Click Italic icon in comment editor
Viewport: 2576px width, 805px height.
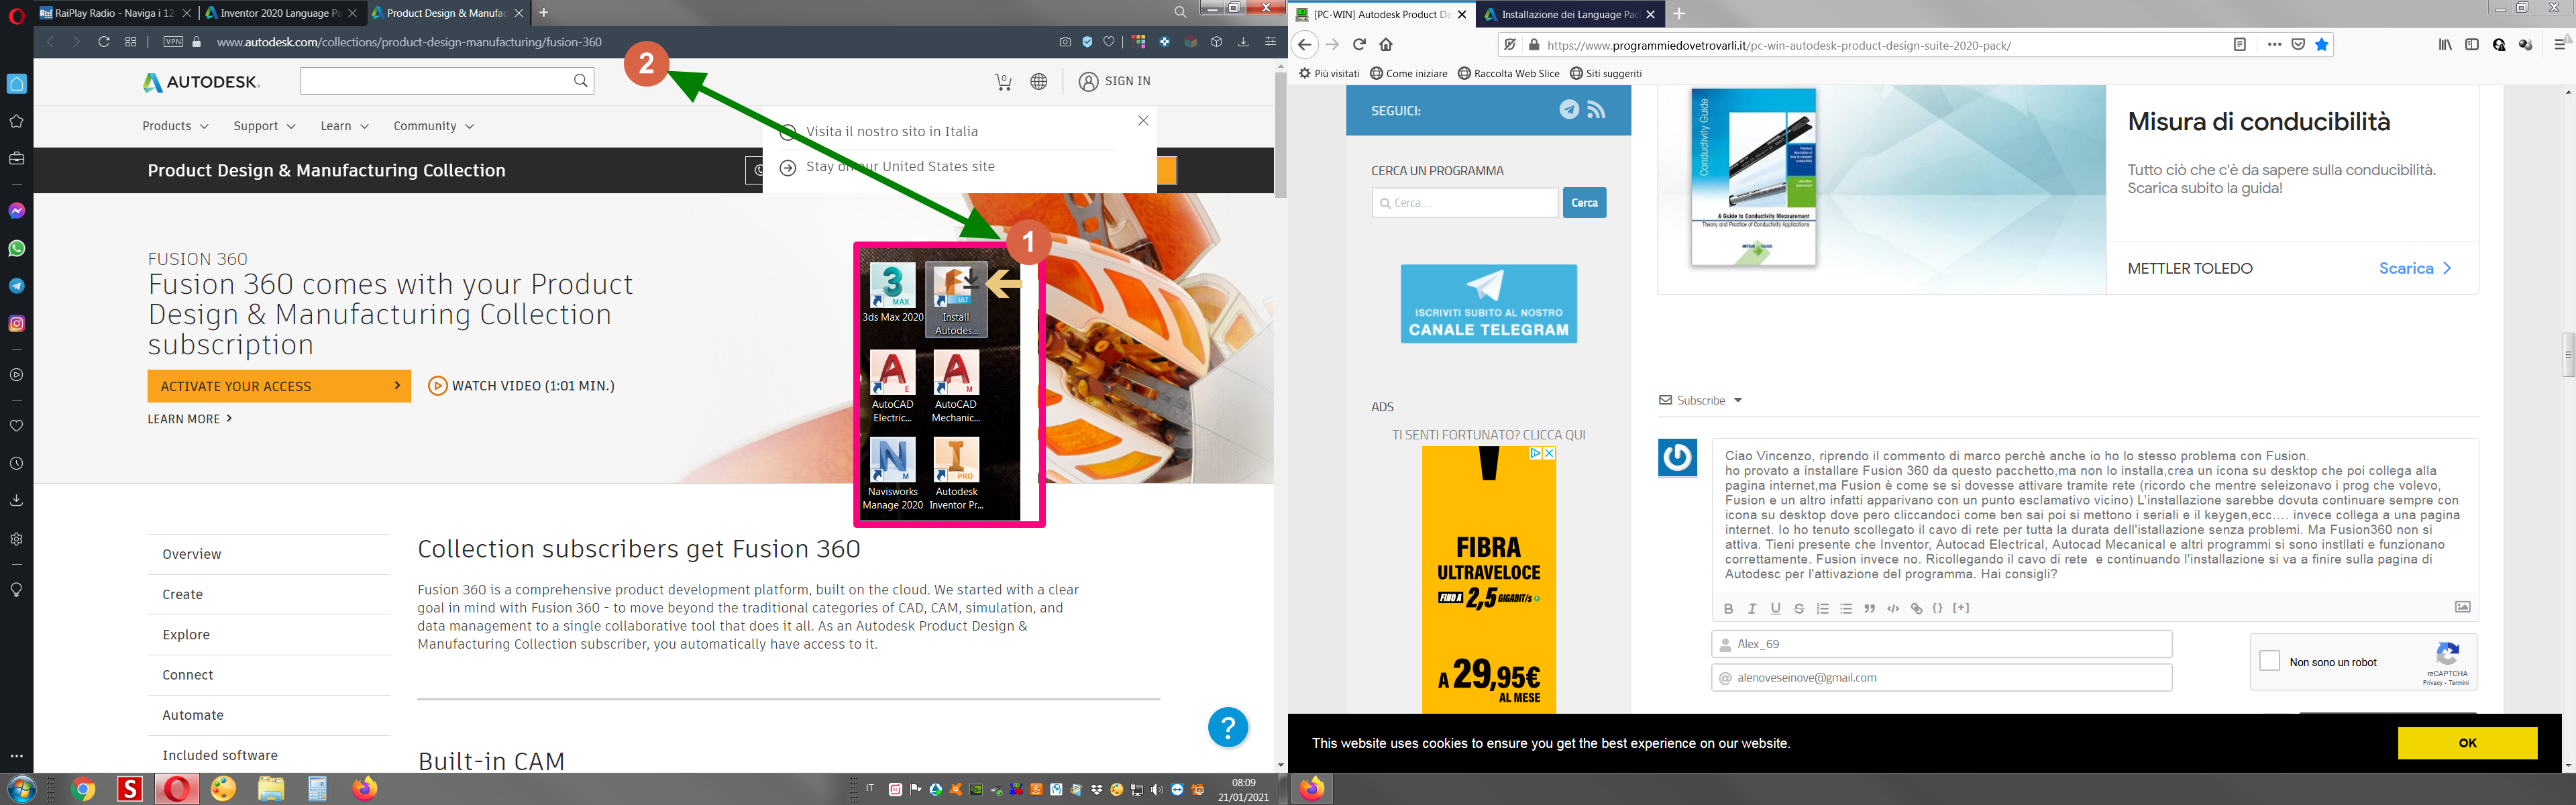(1752, 609)
